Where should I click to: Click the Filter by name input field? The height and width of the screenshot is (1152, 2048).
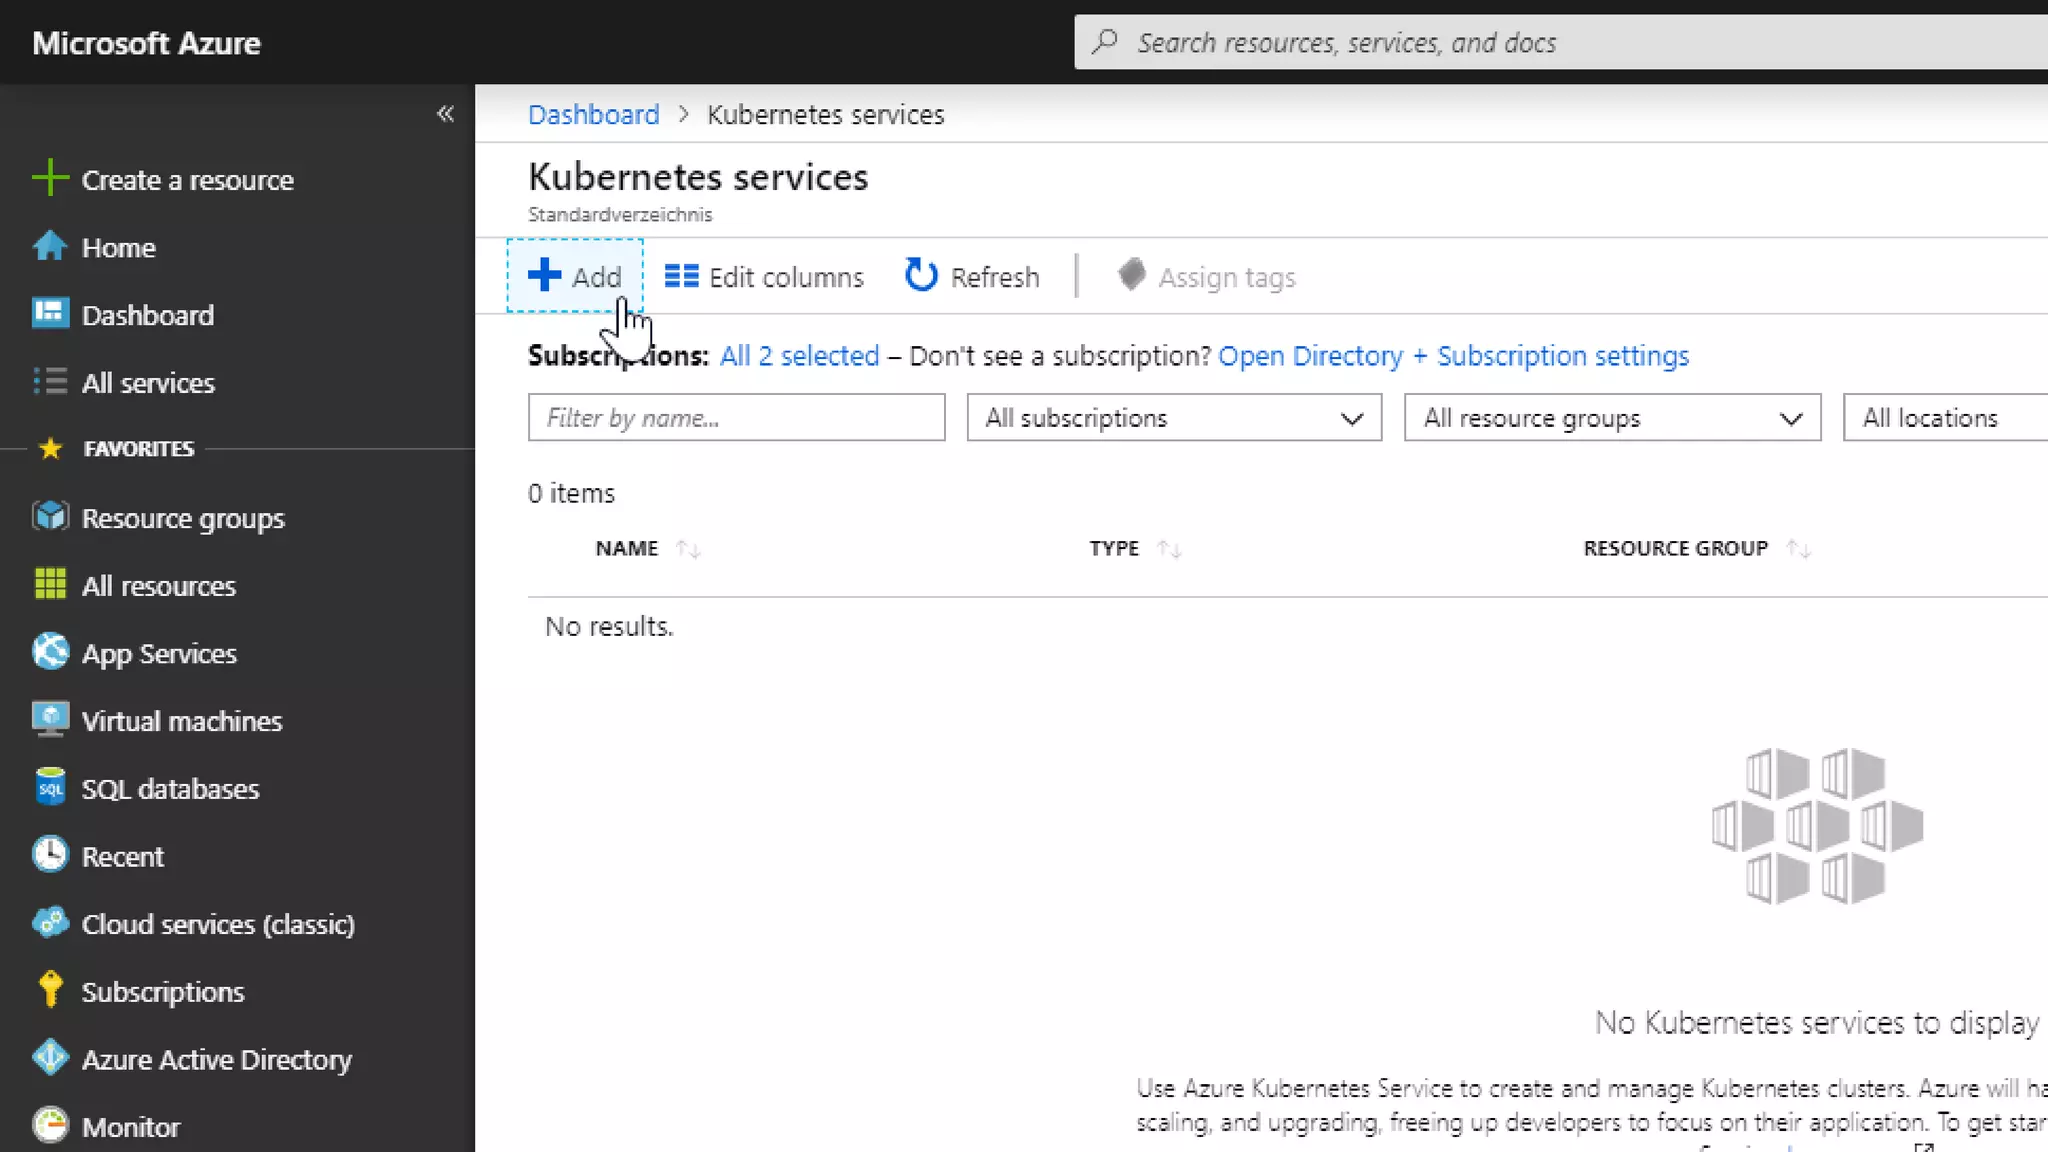point(736,418)
